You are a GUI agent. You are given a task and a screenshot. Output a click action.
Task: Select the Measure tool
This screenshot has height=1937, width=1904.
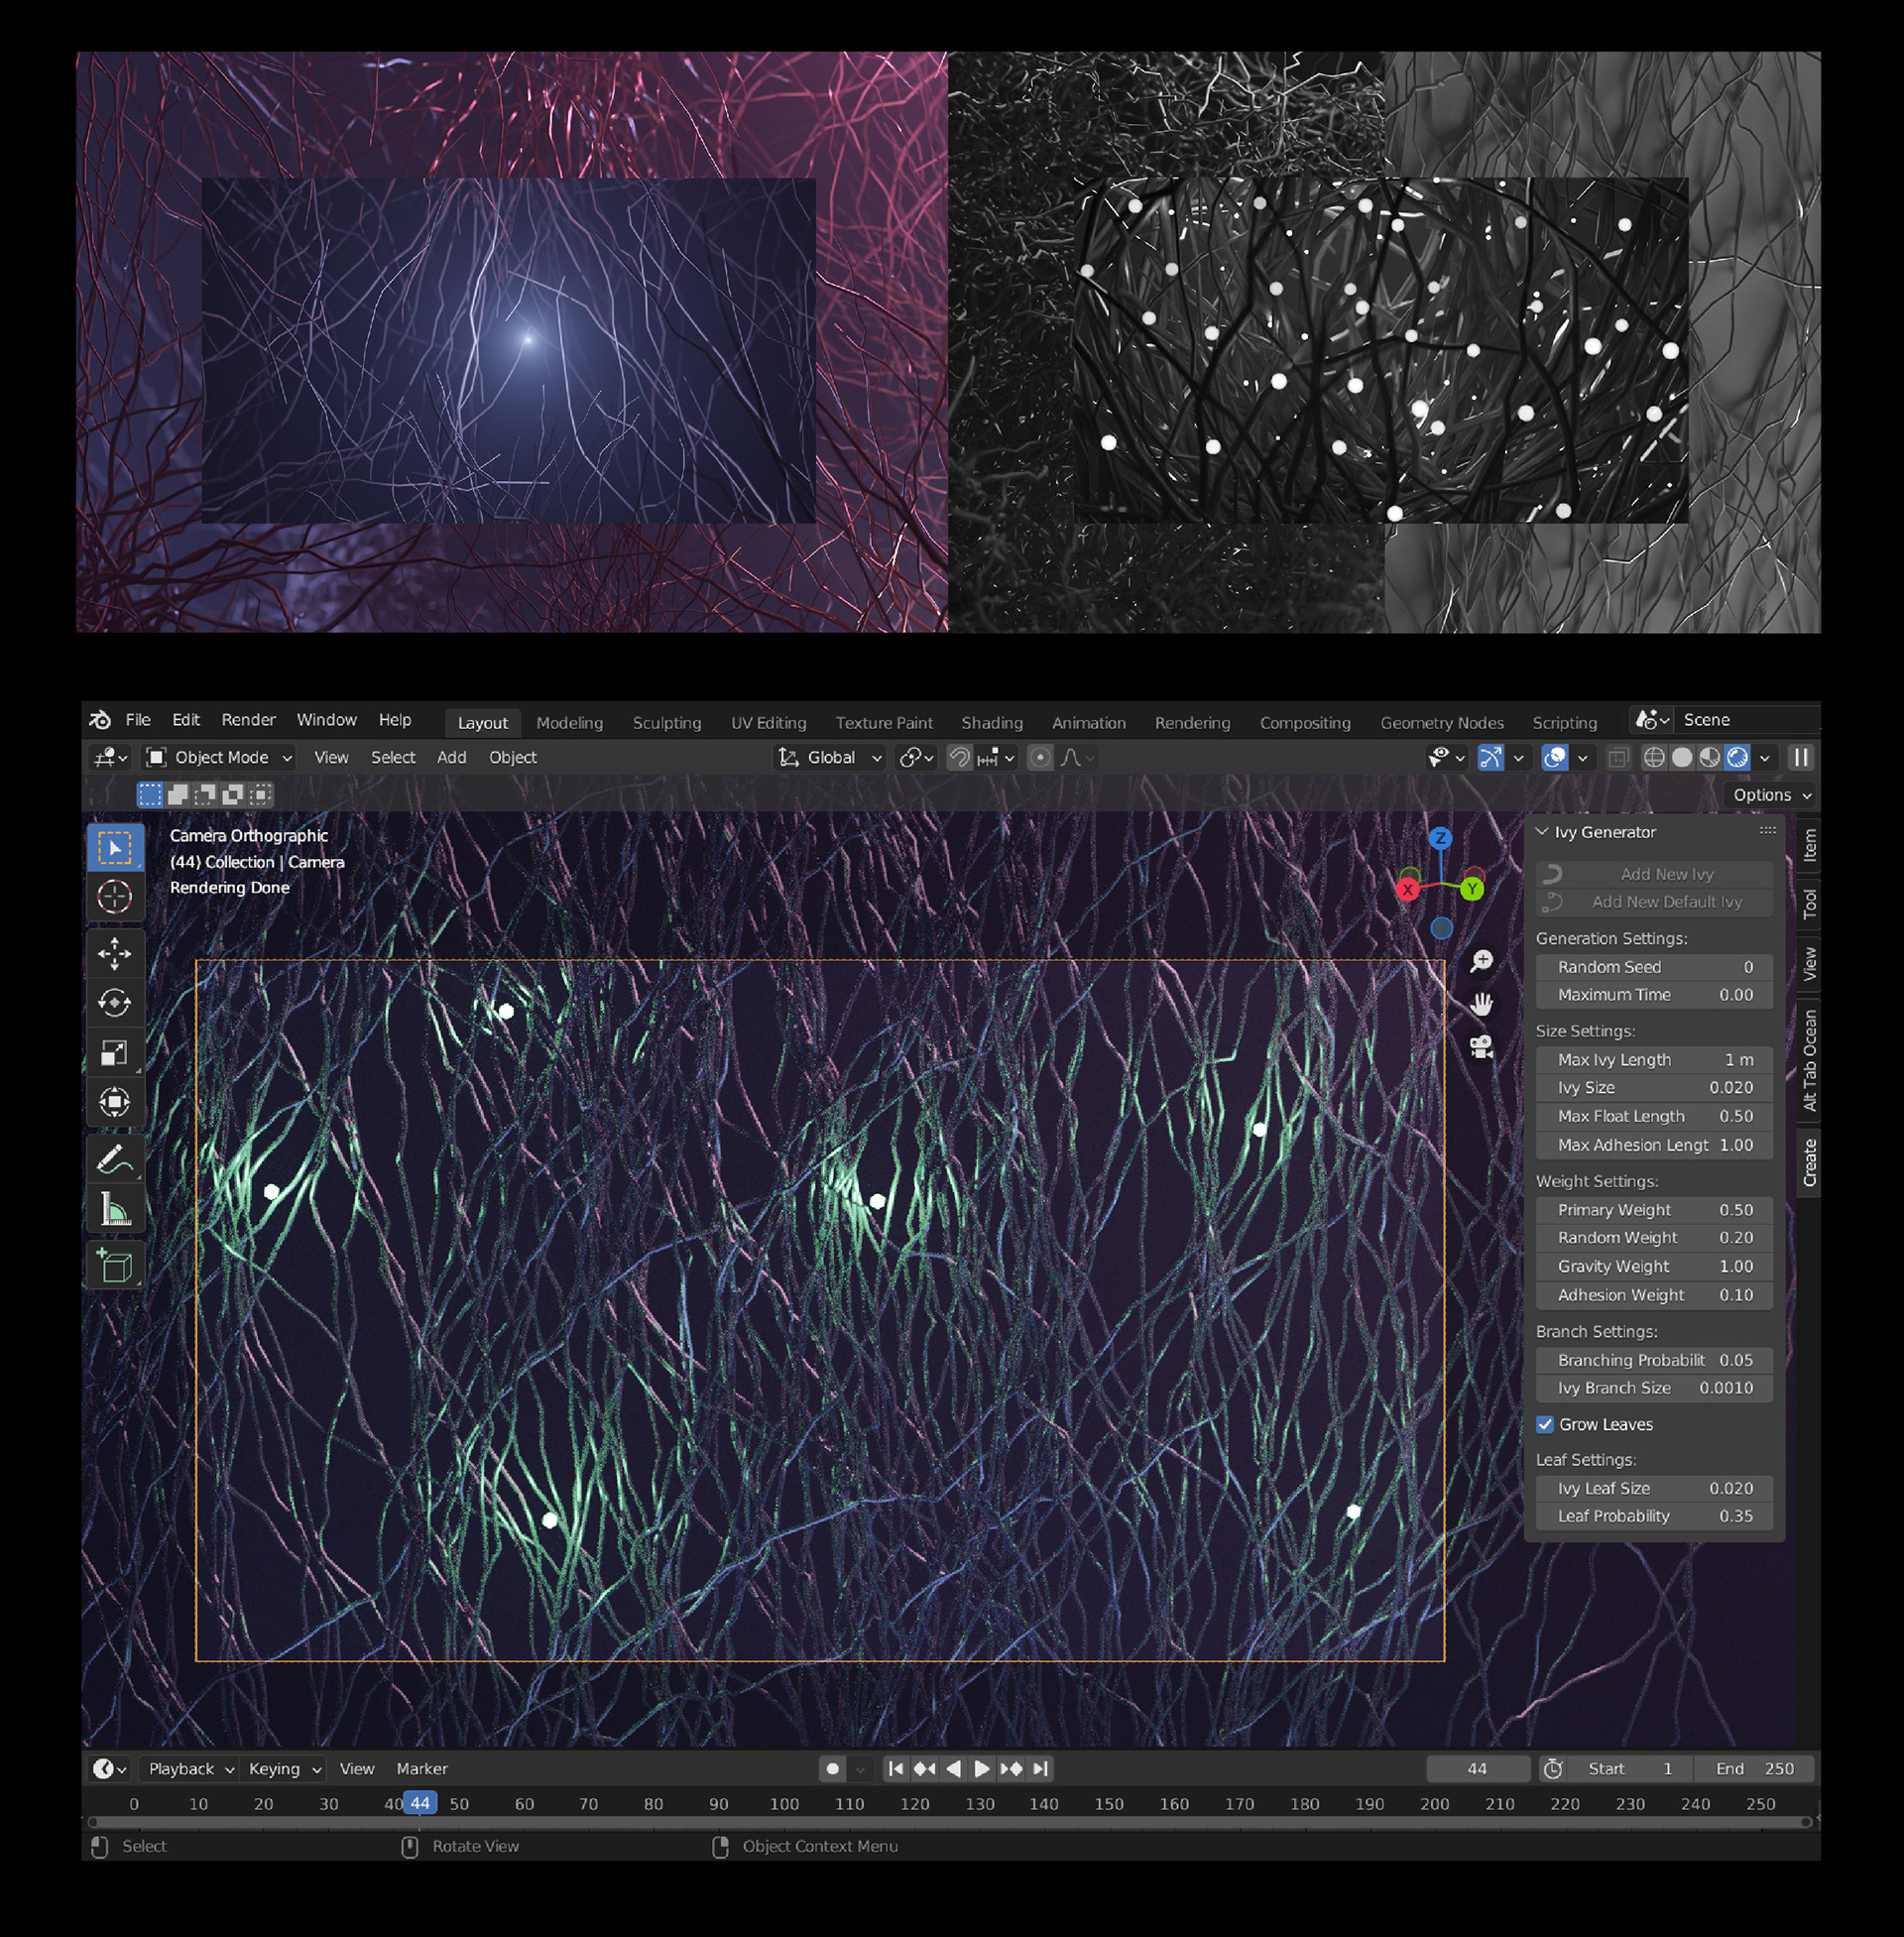[x=114, y=1210]
